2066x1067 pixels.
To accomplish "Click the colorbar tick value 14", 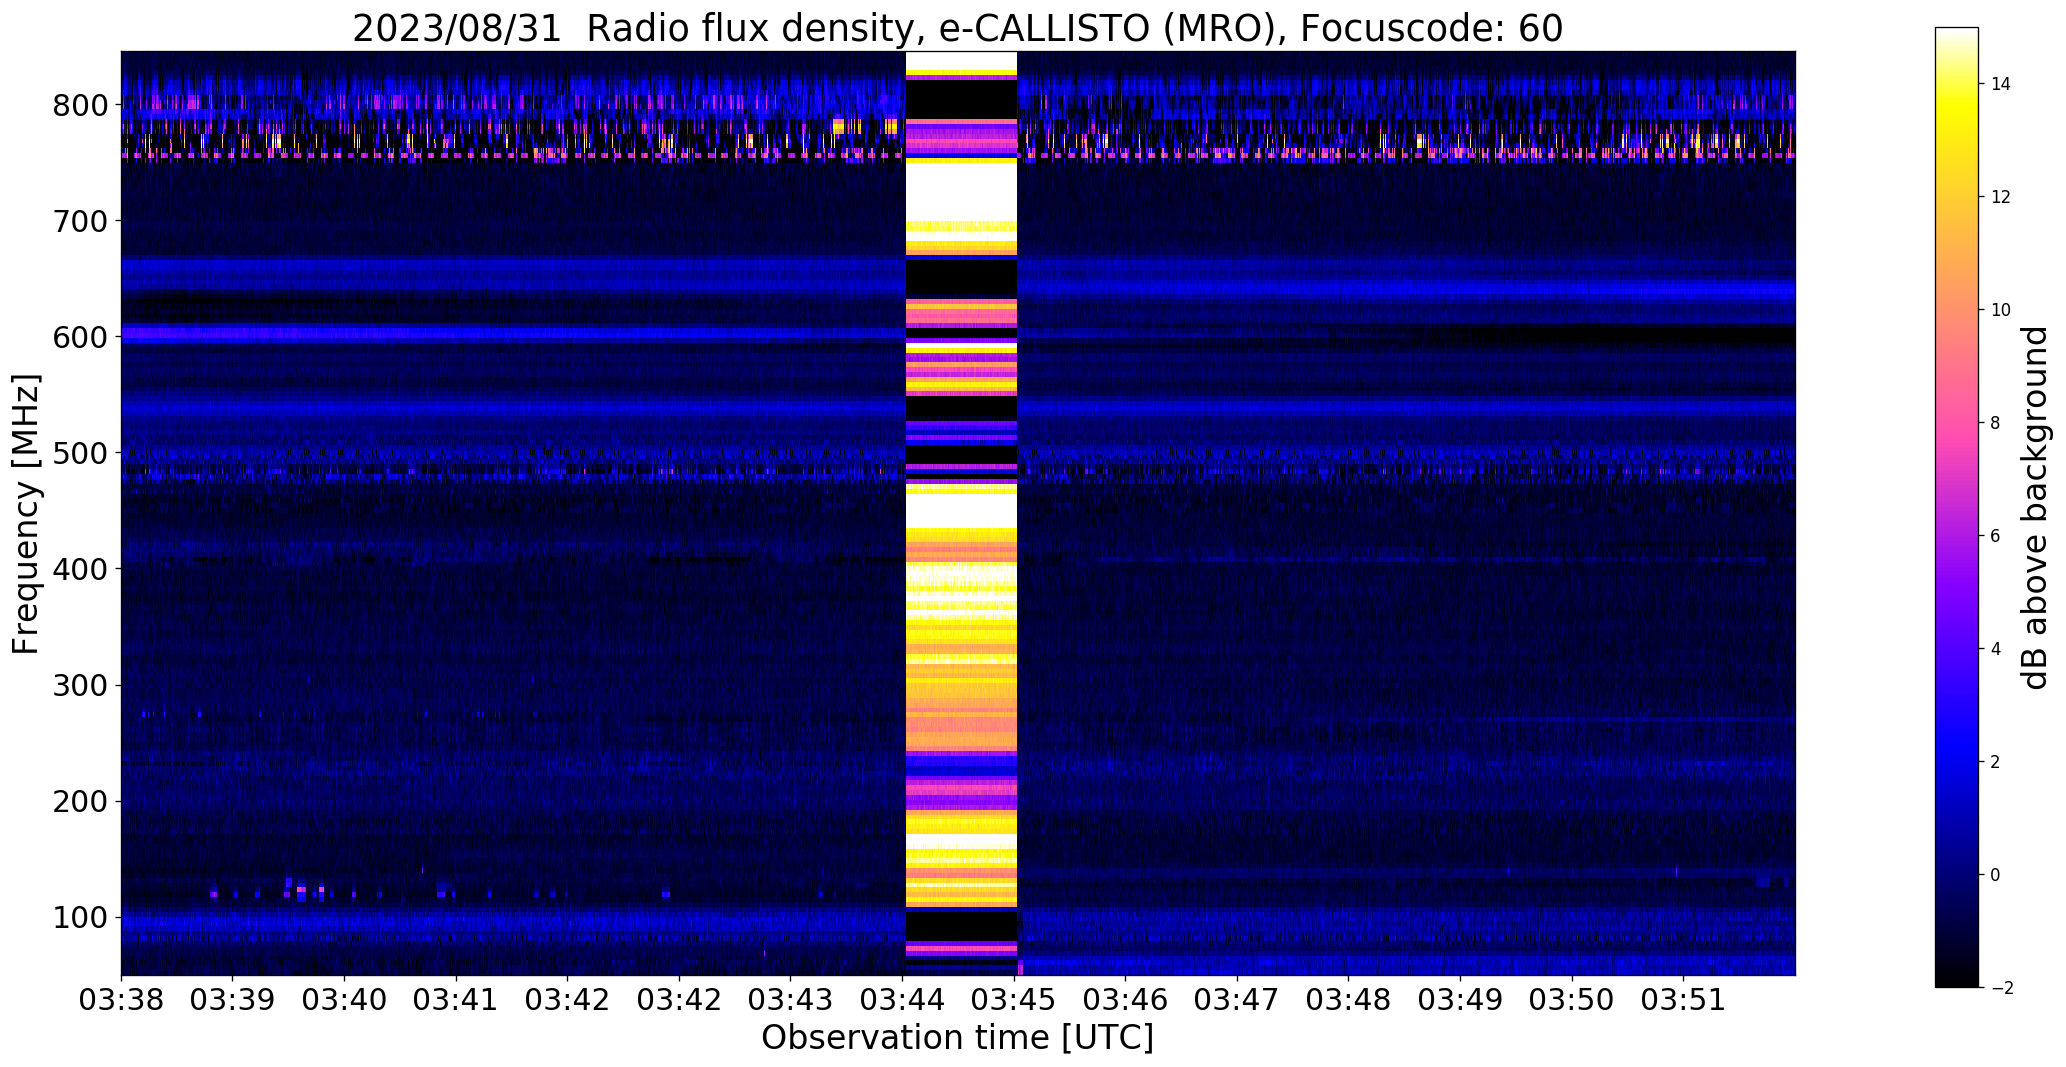I will [x=2001, y=84].
